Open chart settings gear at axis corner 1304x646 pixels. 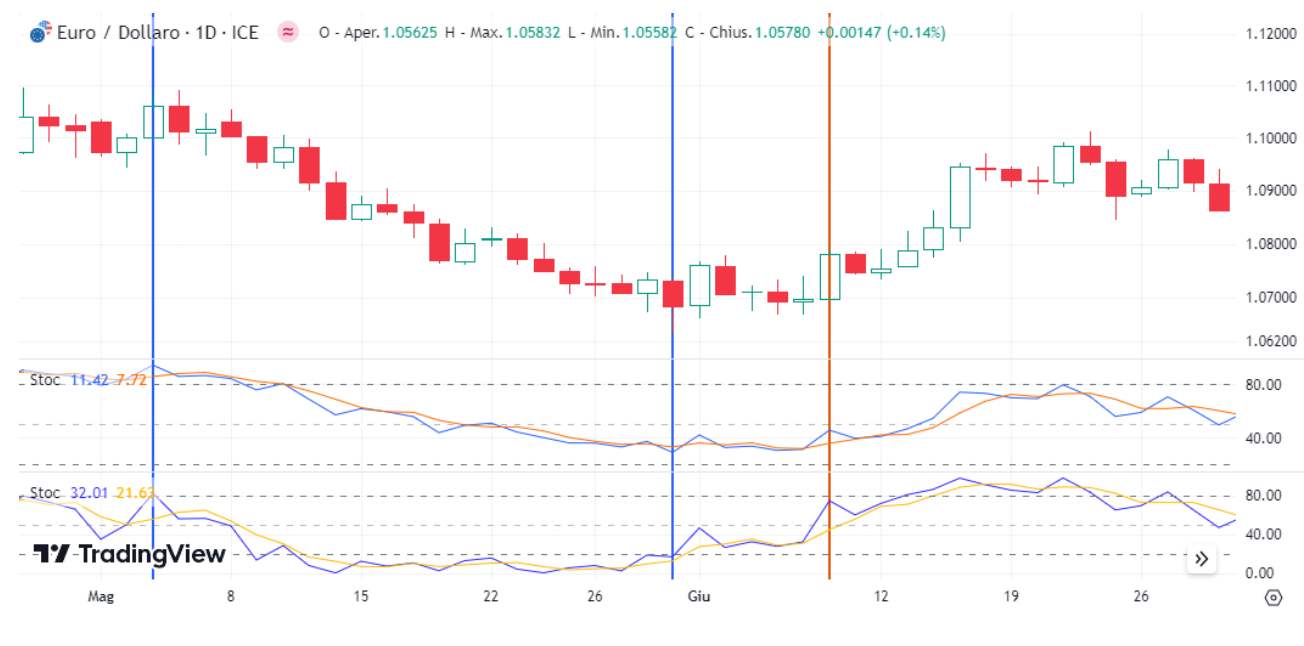[x=1273, y=598]
